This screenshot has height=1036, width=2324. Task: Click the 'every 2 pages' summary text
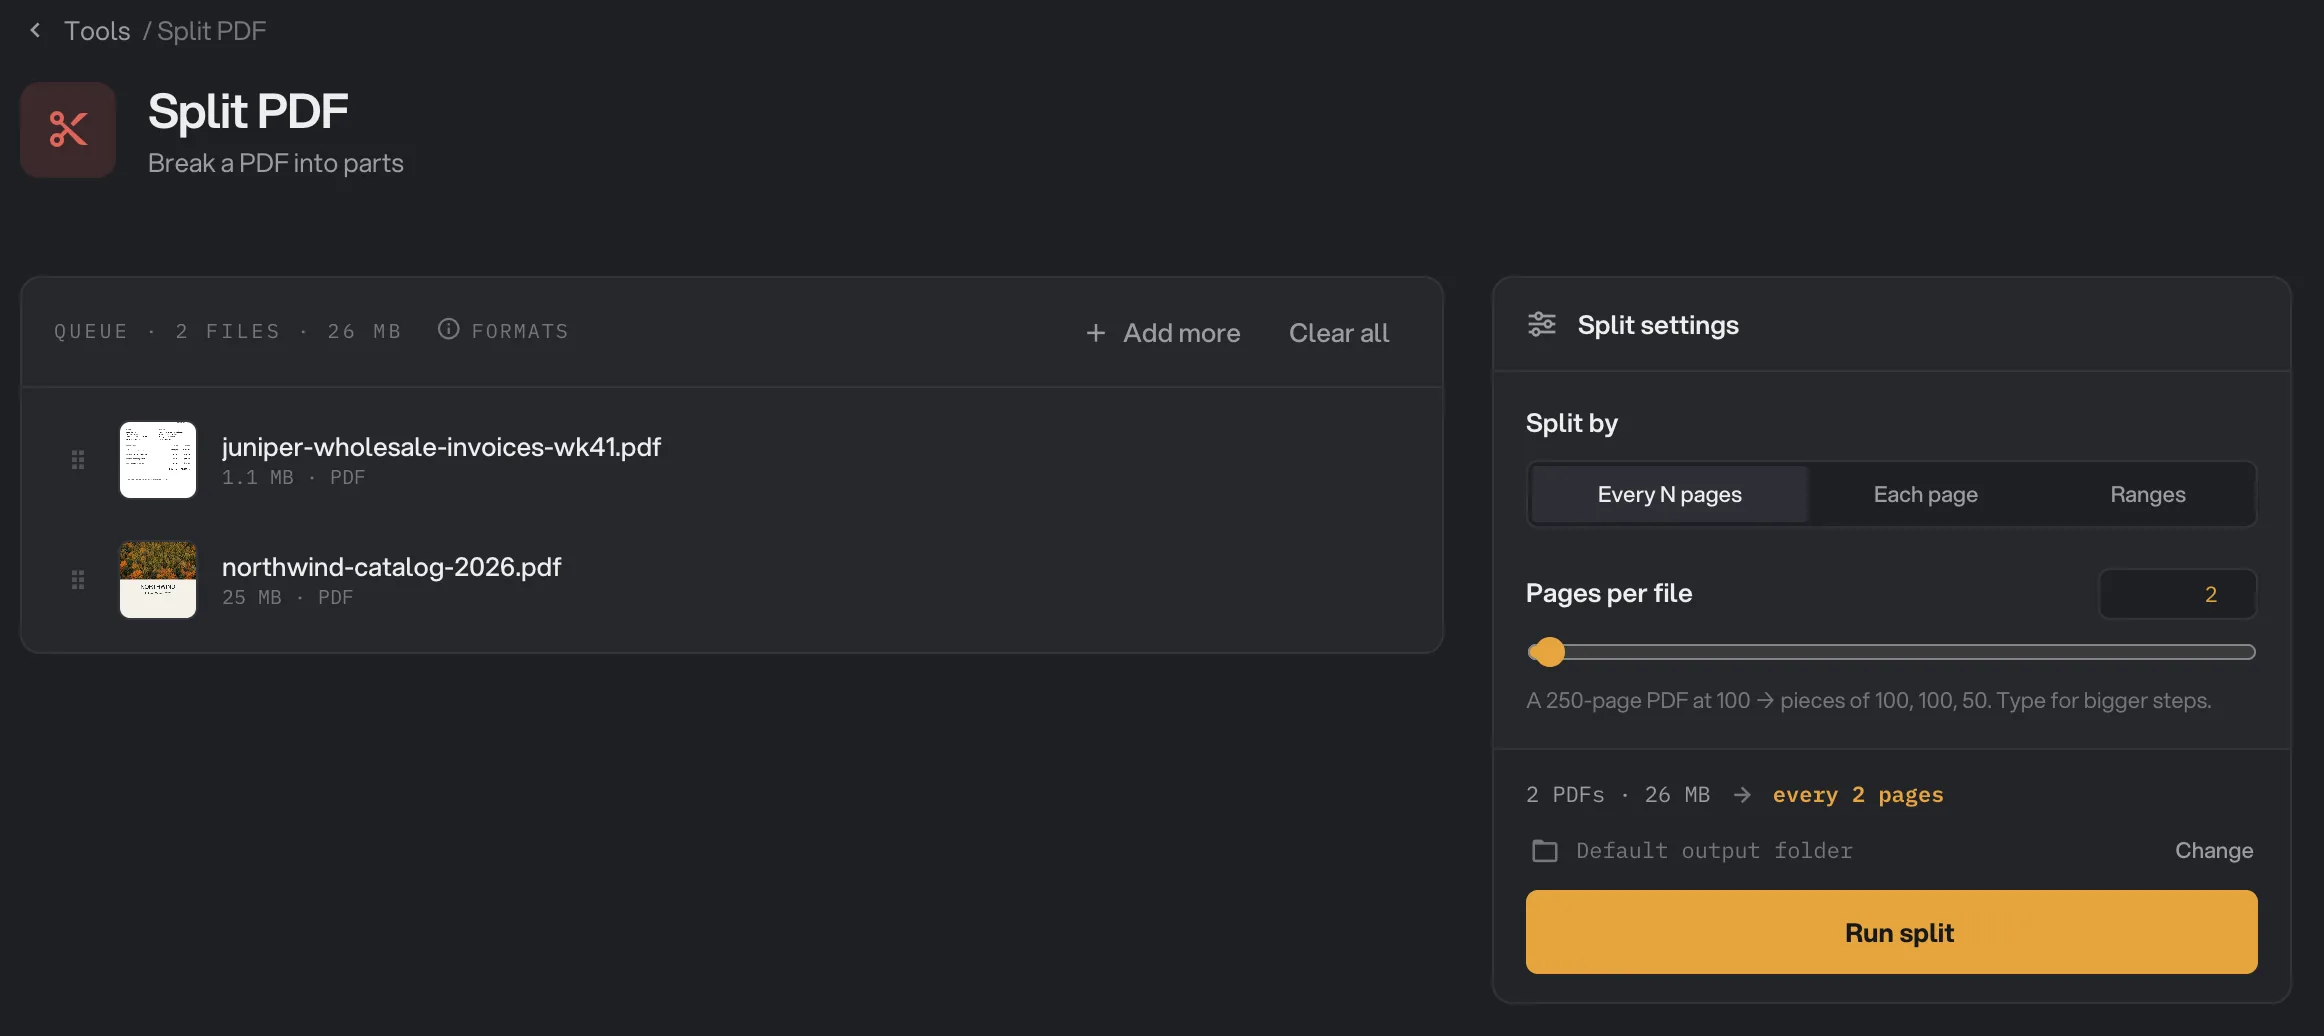(1858, 795)
